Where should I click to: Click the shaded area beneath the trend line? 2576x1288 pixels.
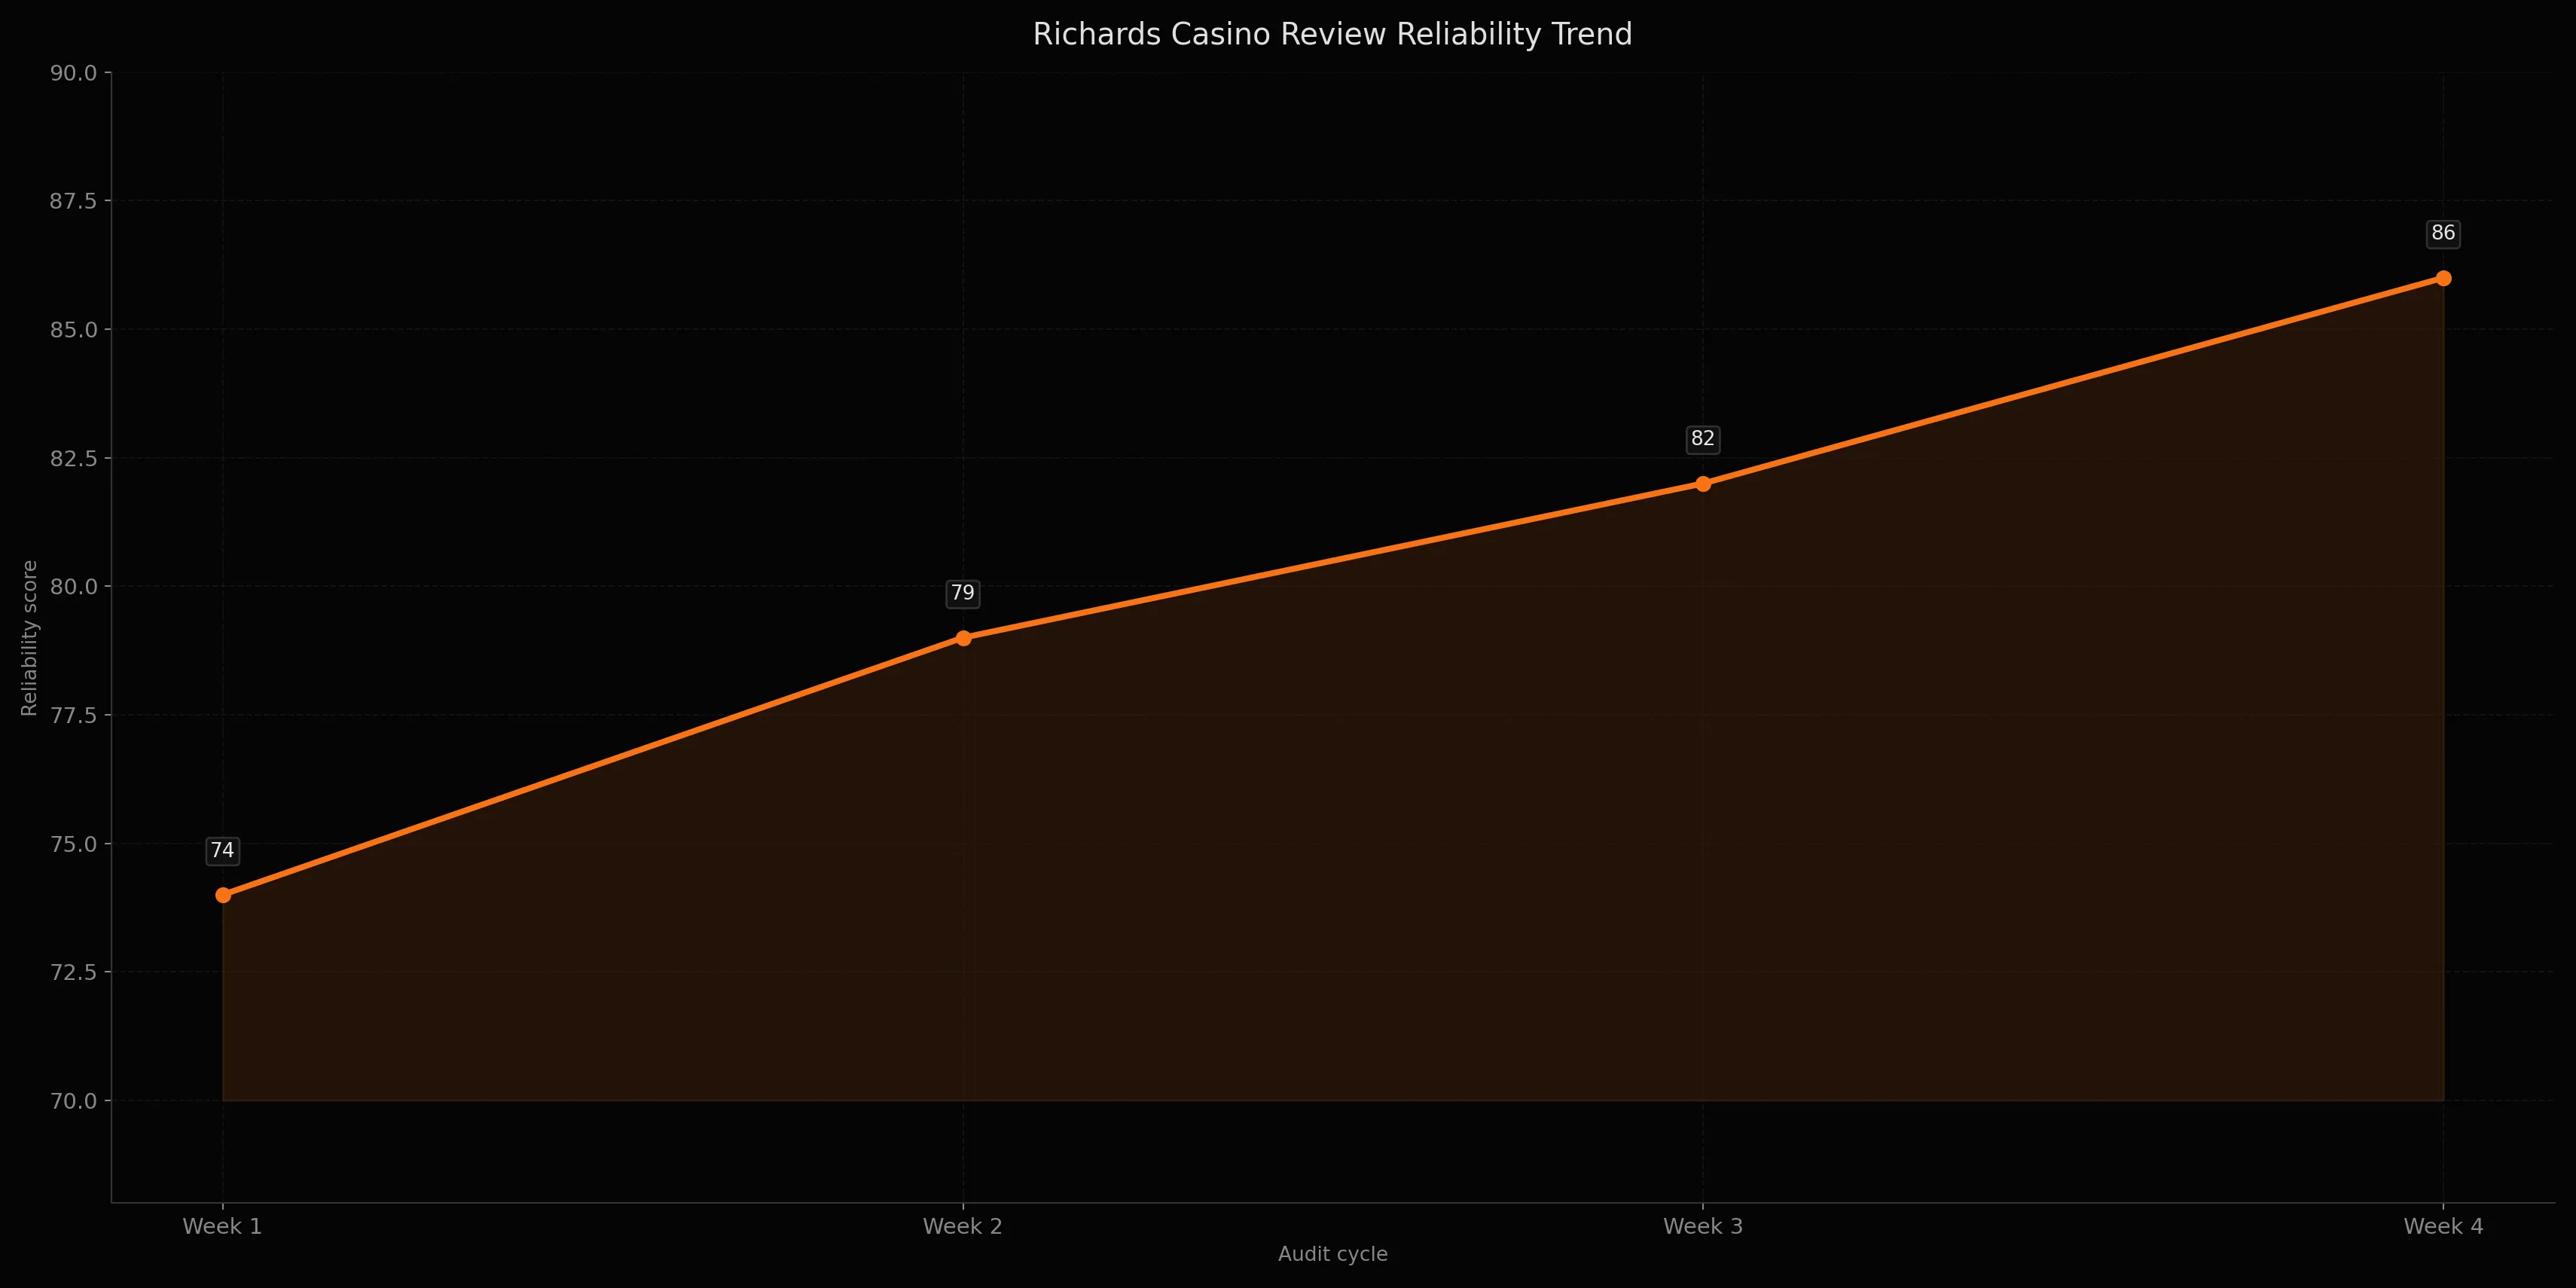[1300, 900]
